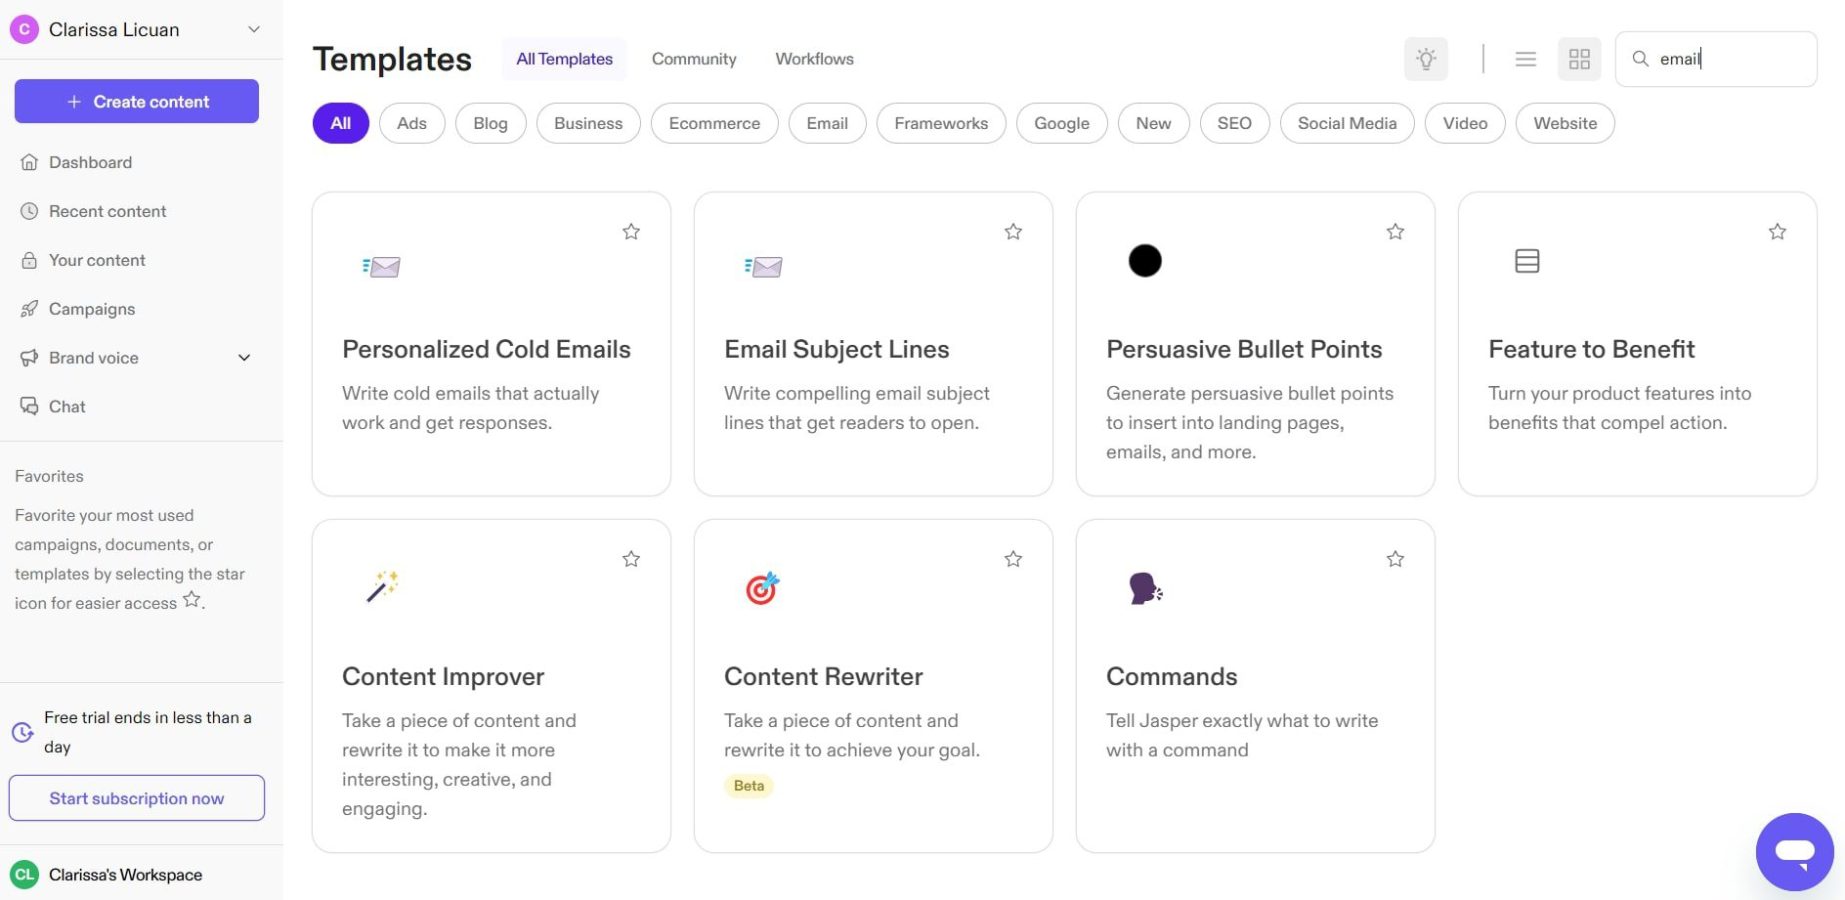The image size is (1845, 900).
Task: Click the lightbulb tips icon
Action: tap(1426, 58)
